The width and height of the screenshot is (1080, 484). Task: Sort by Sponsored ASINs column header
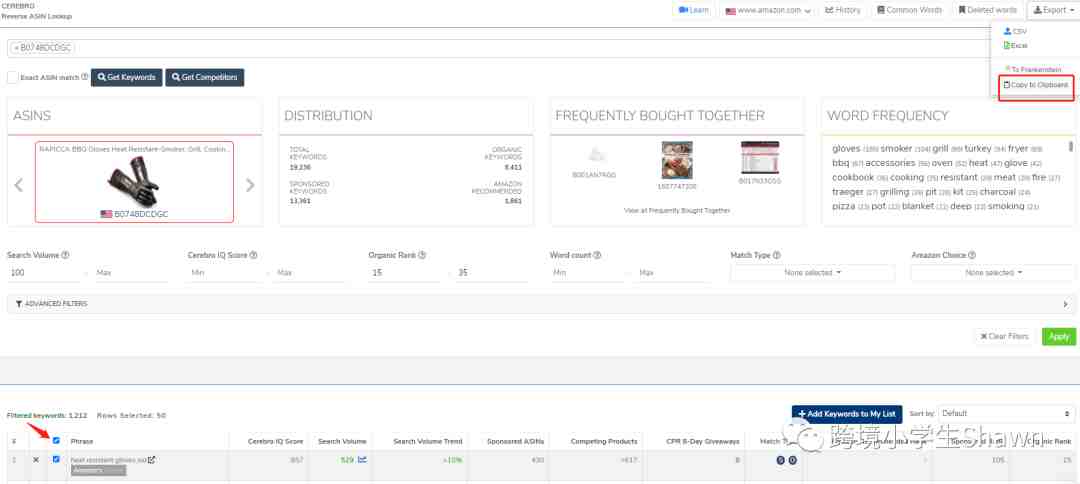[515, 441]
